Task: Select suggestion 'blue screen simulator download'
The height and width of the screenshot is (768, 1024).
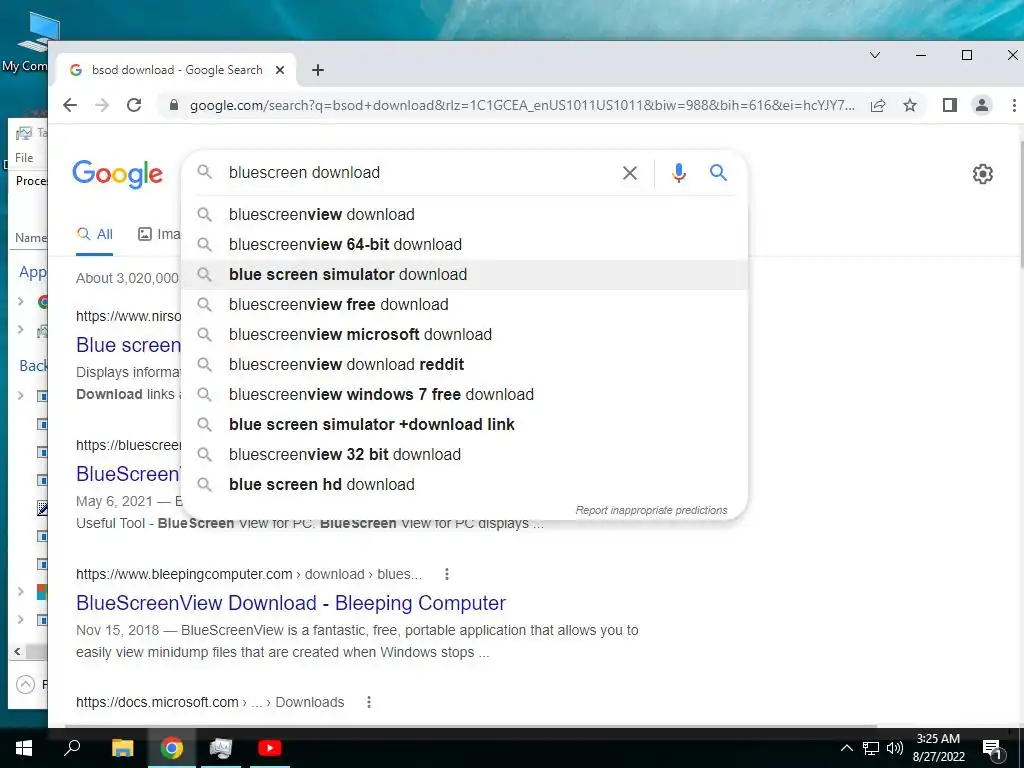Action: point(464,274)
